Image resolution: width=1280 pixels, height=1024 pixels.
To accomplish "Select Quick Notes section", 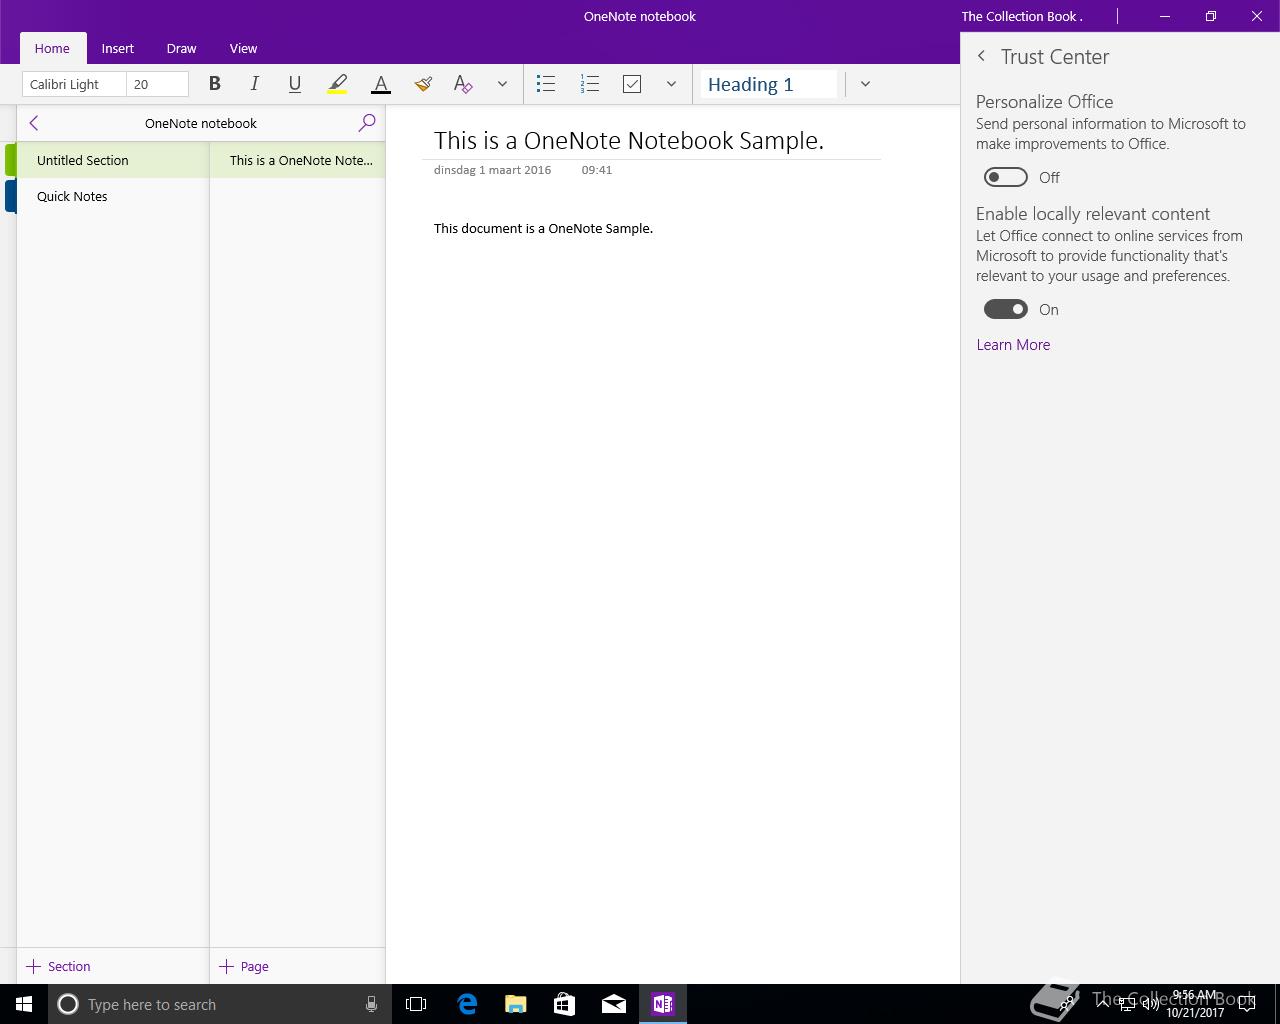I will click(x=112, y=196).
